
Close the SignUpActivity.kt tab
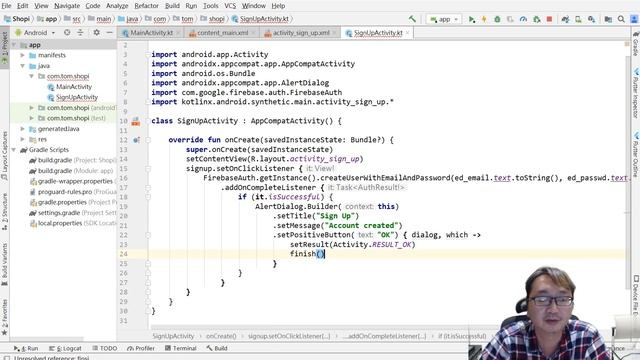(x=407, y=33)
